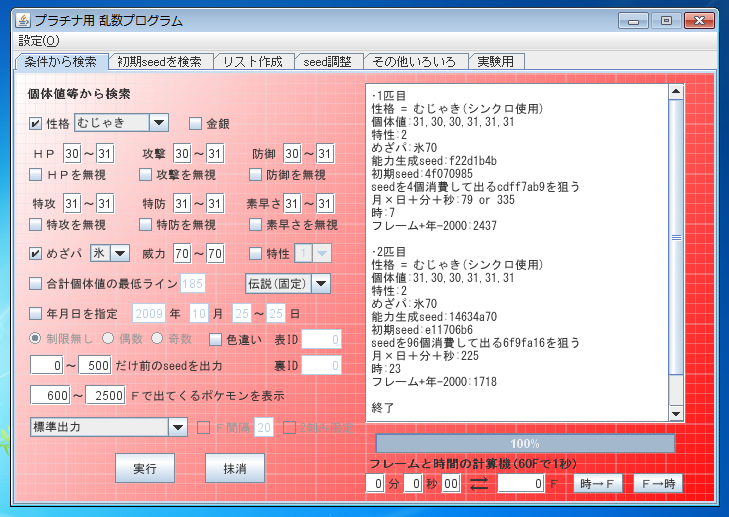Click the 特防 maximum value field
This screenshot has height=517, width=729.
pyautogui.click(x=215, y=203)
